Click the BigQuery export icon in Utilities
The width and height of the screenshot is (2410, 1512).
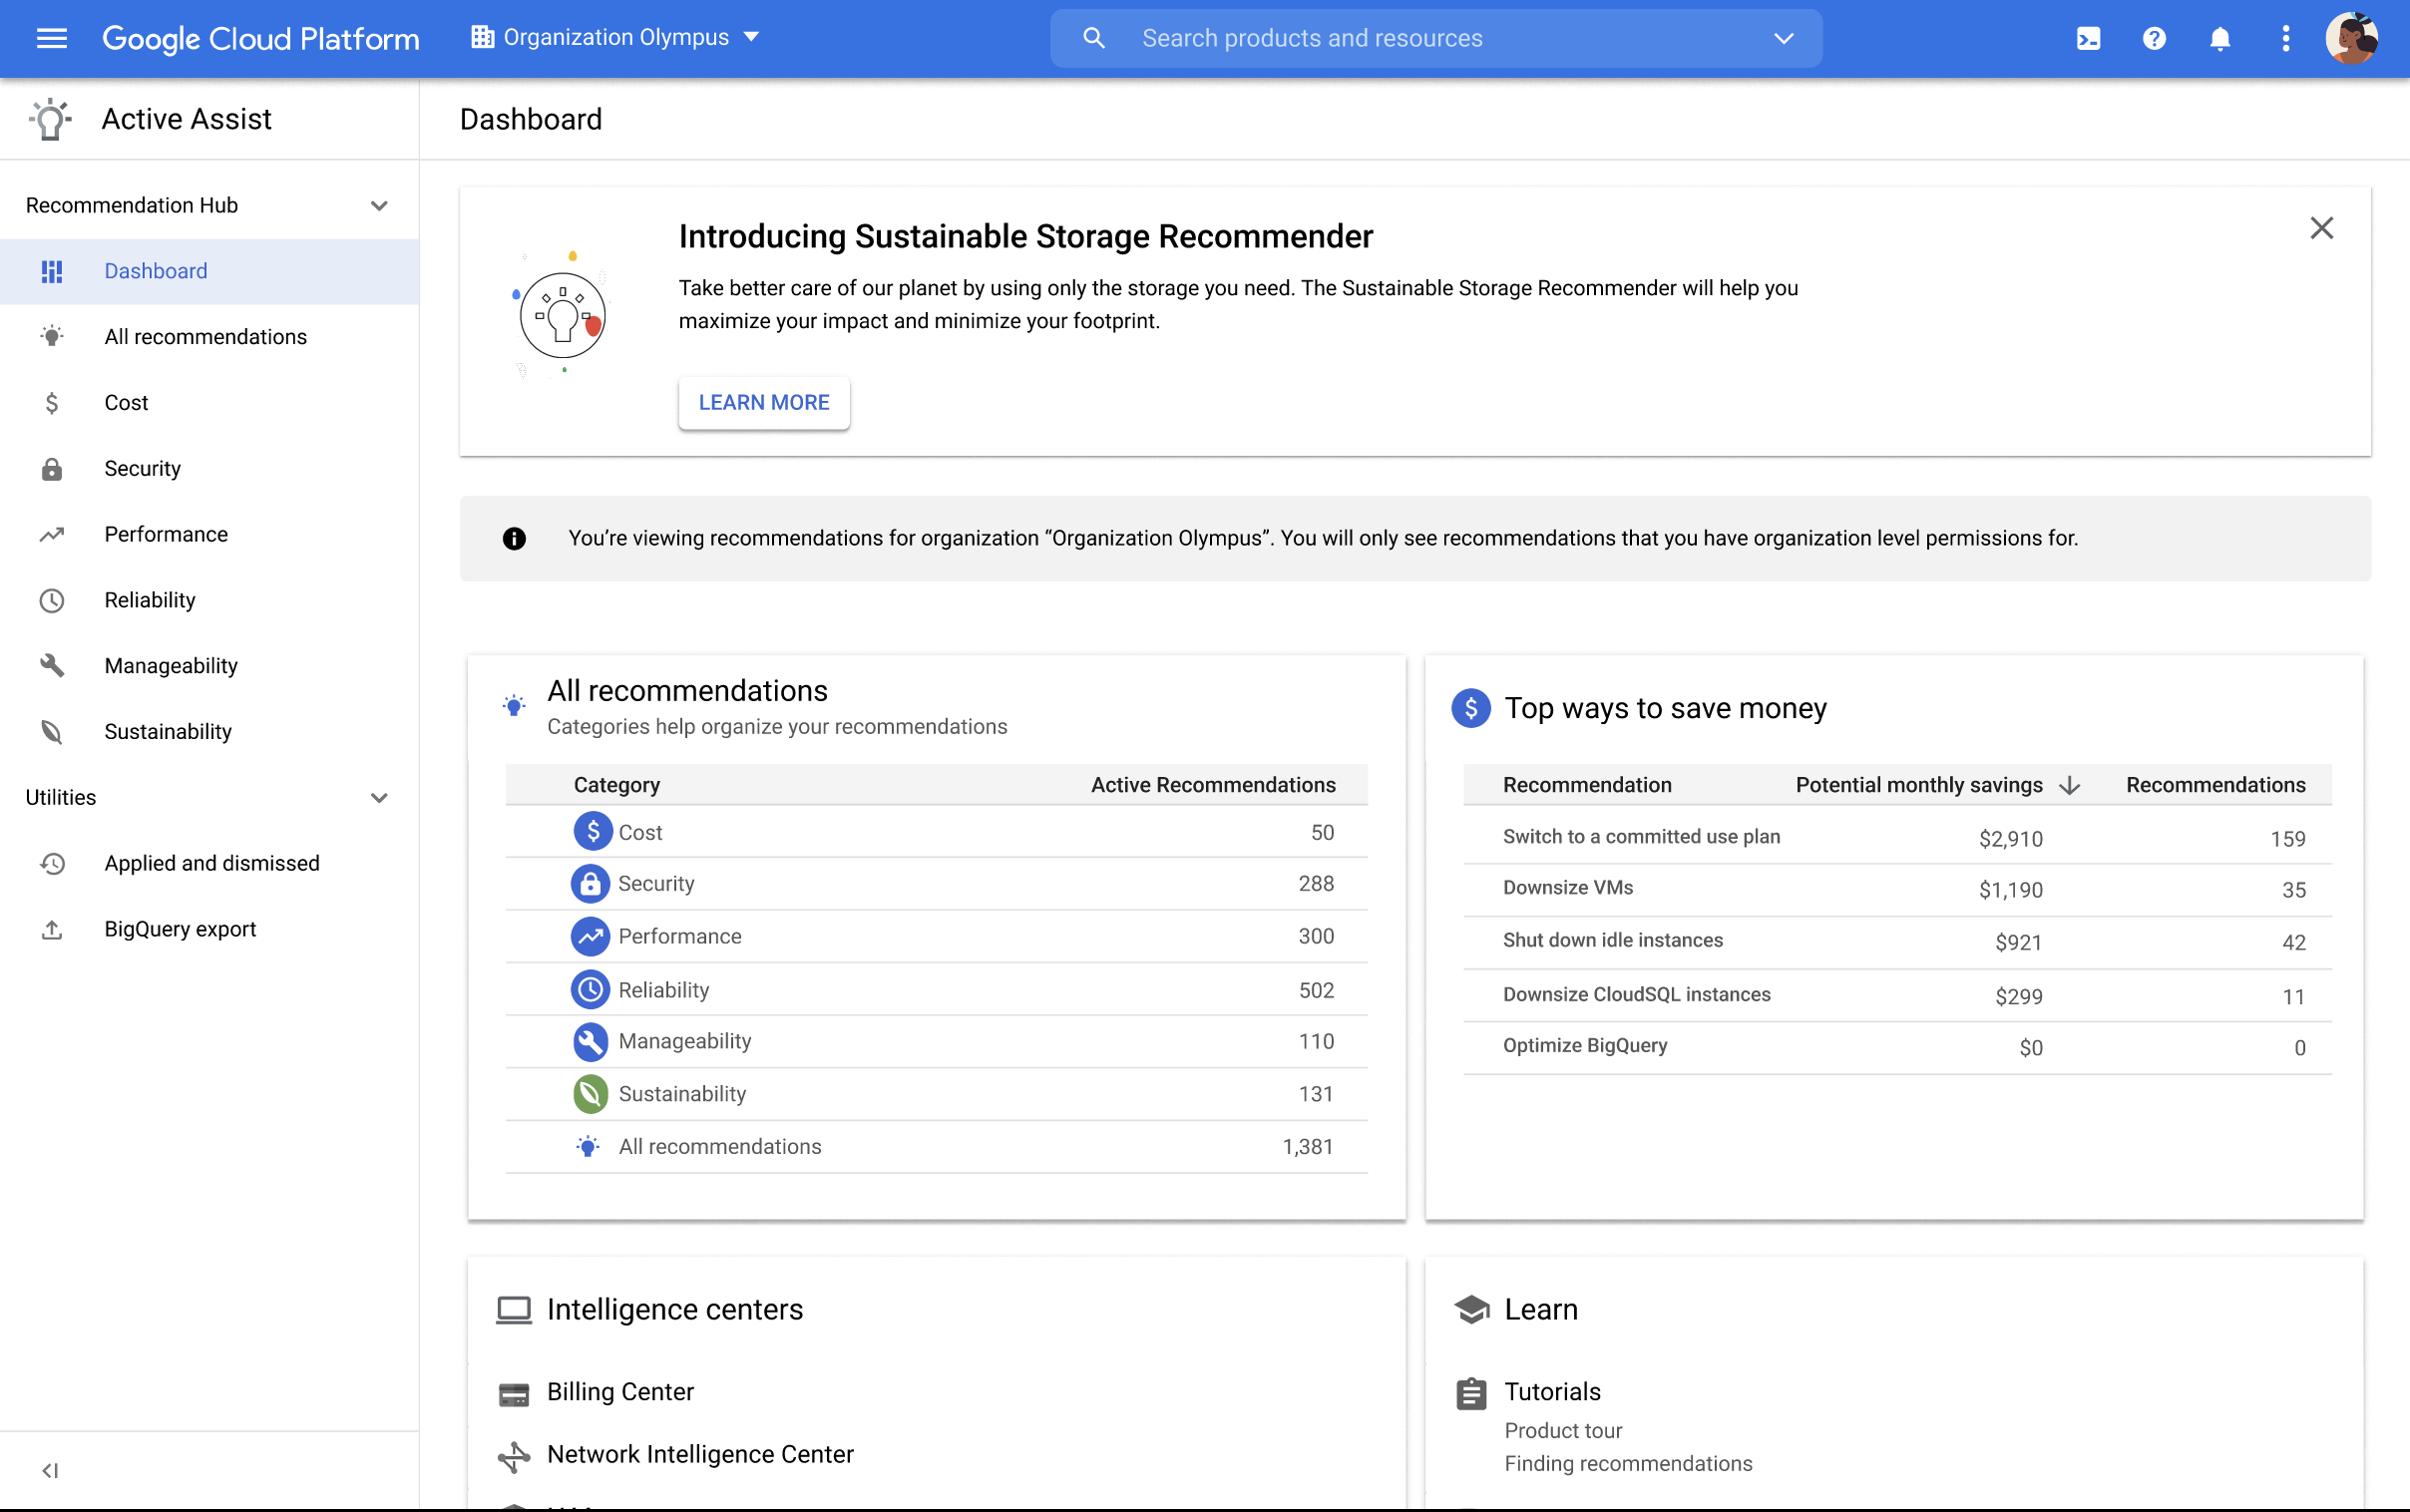tap(49, 927)
